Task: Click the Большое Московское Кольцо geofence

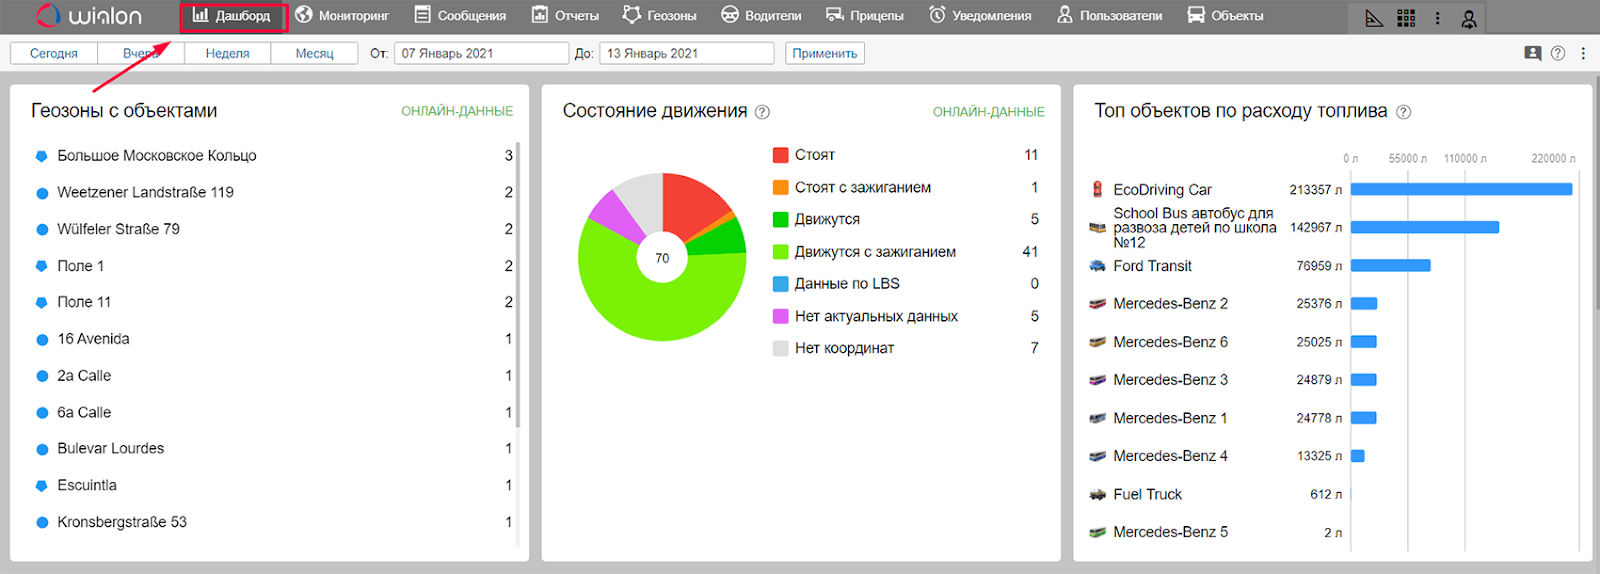Action: 157,155
